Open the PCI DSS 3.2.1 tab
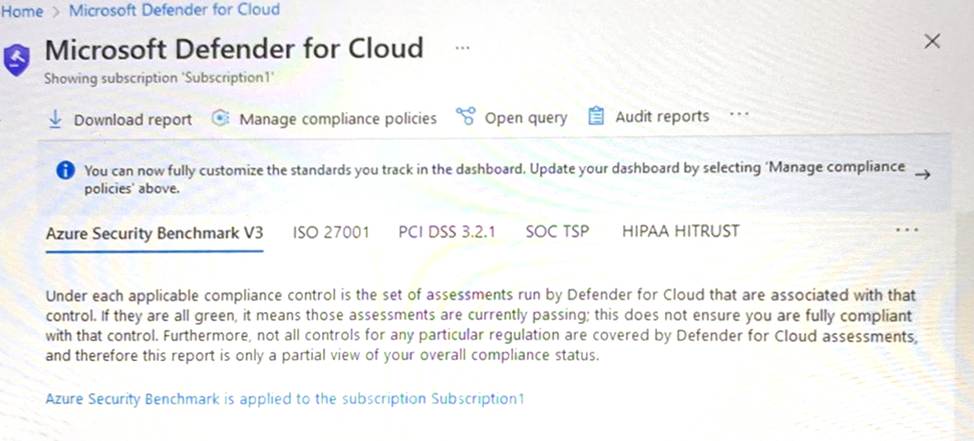The image size is (974, 441). pyautogui.click(x=447, y=232)
